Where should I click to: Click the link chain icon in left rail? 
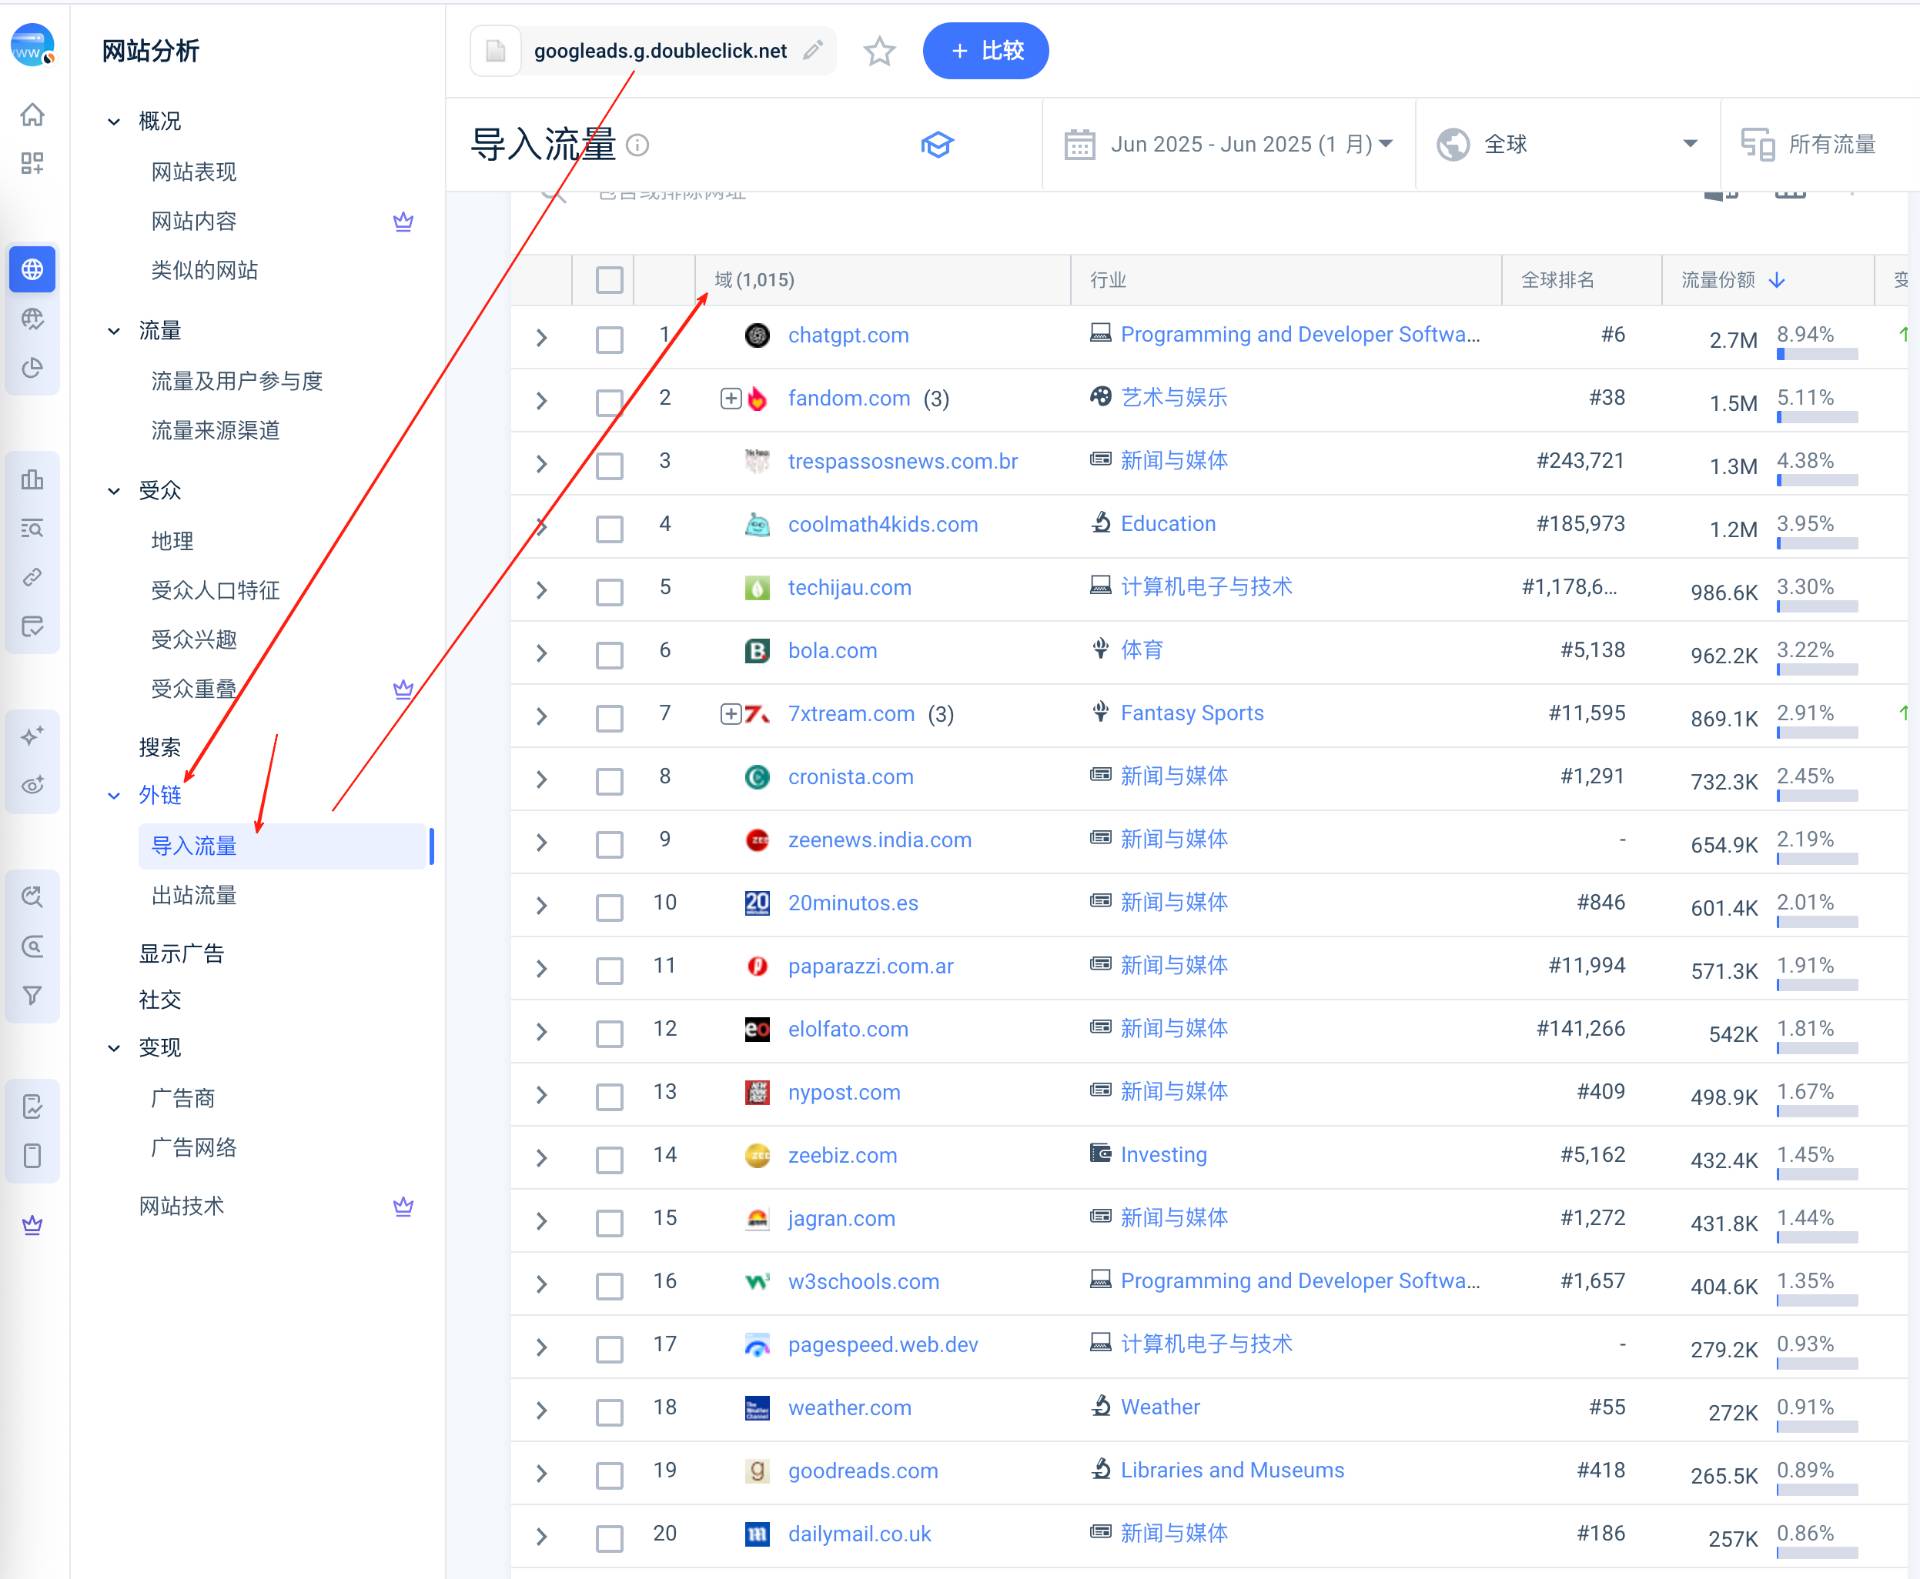(x=33, y=577)
